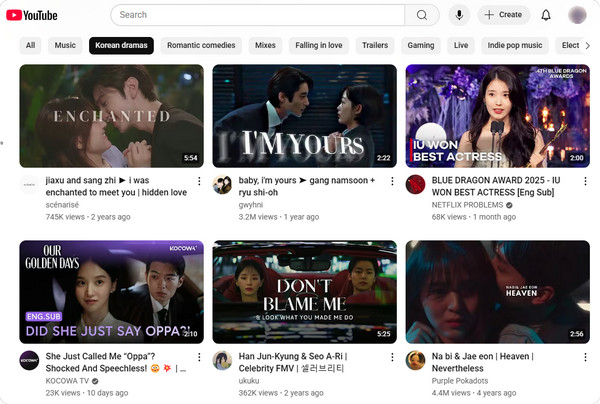The width and height of the screenshot is (600, 404).
Task: Click NETFLIX PROBLEMS channel avatar
Action: click(x=416, y=185)
